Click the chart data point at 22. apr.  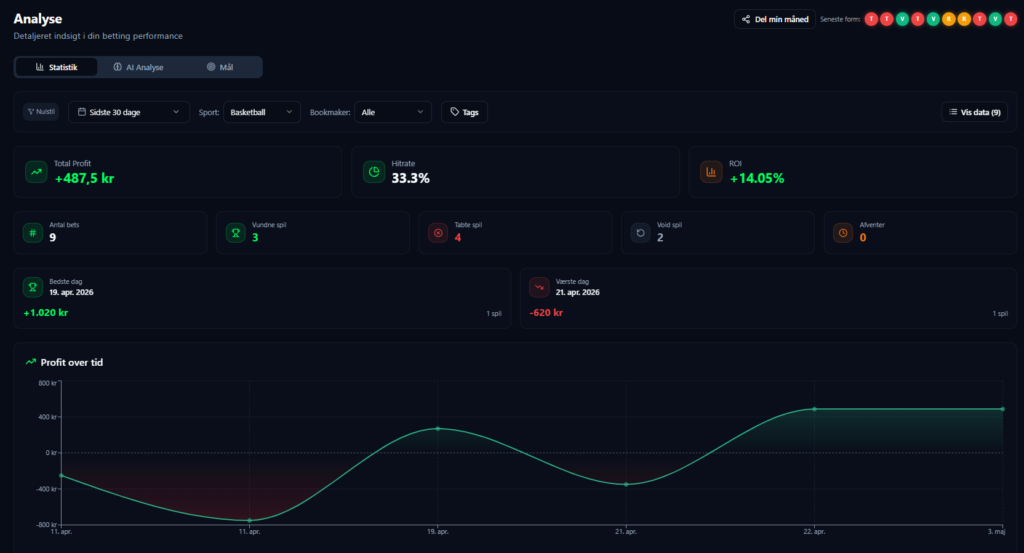tap(814, 409)
